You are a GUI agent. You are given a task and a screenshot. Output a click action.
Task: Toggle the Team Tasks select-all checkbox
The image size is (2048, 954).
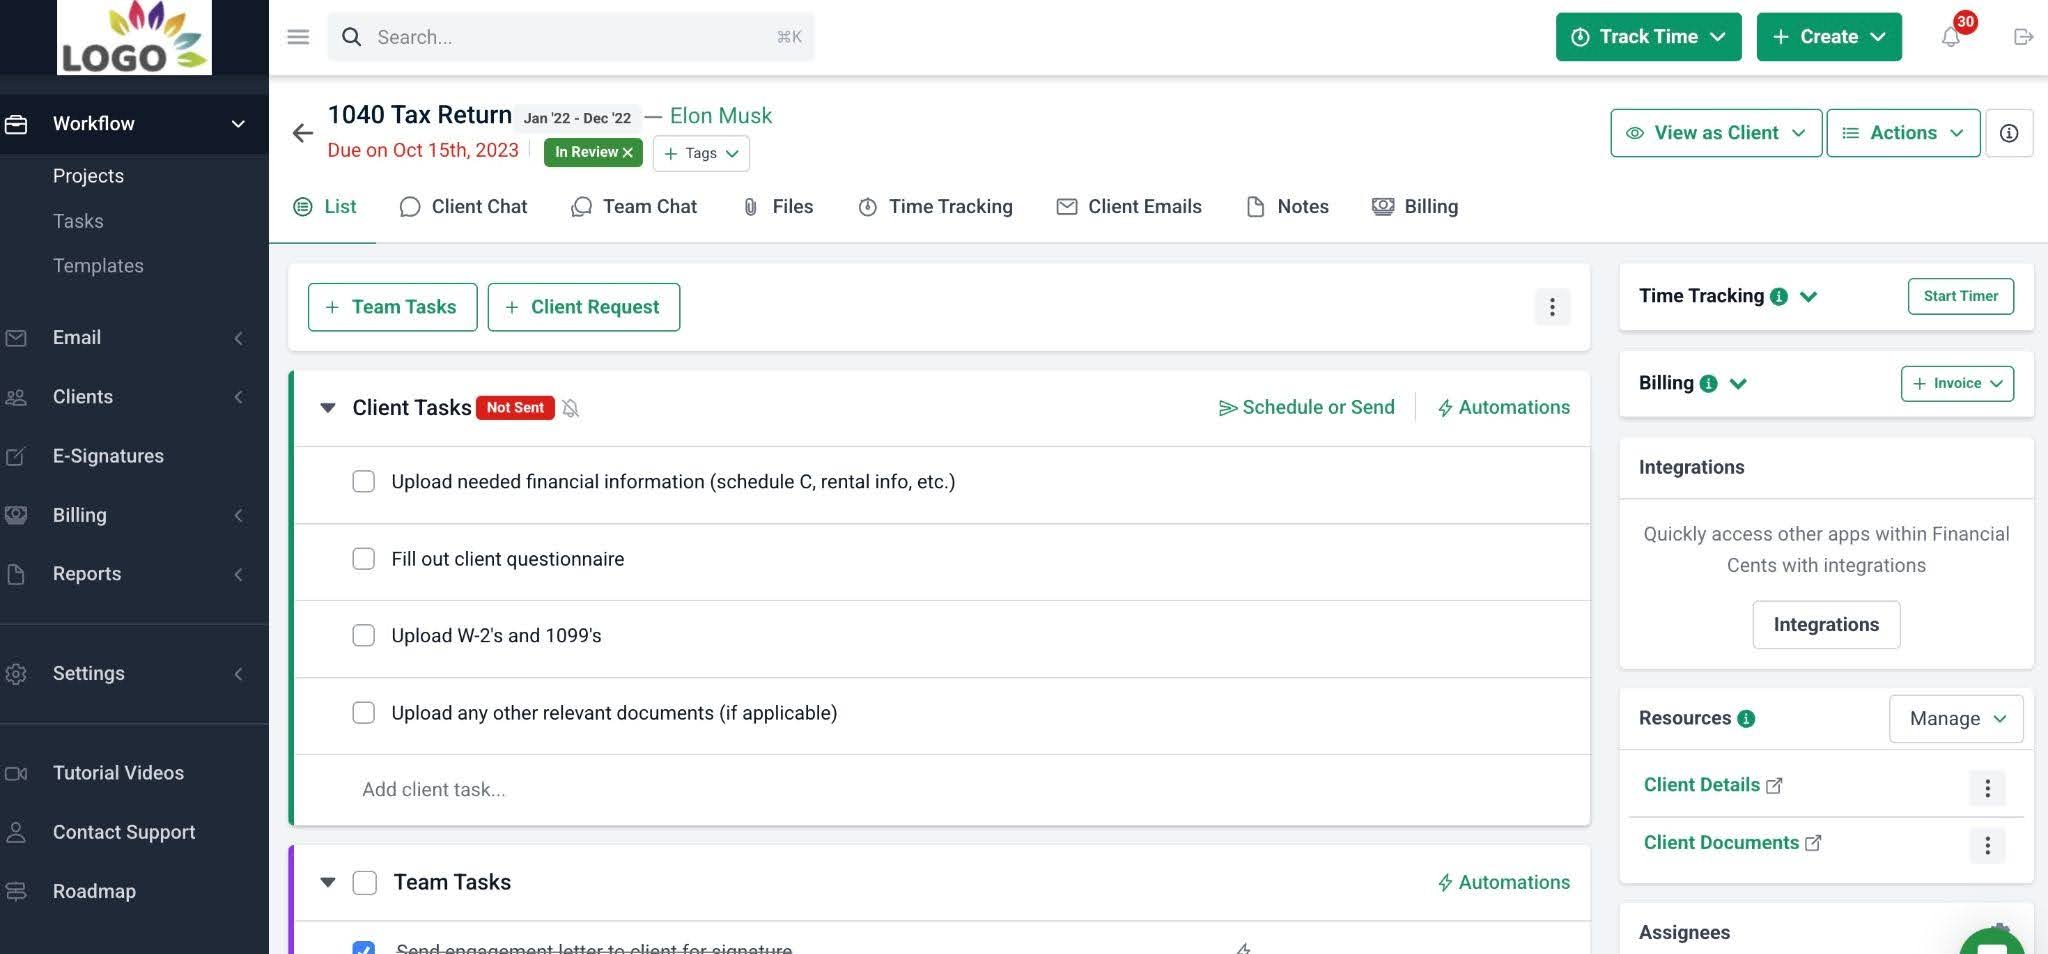pyautogui.click(x=365, y=883)
